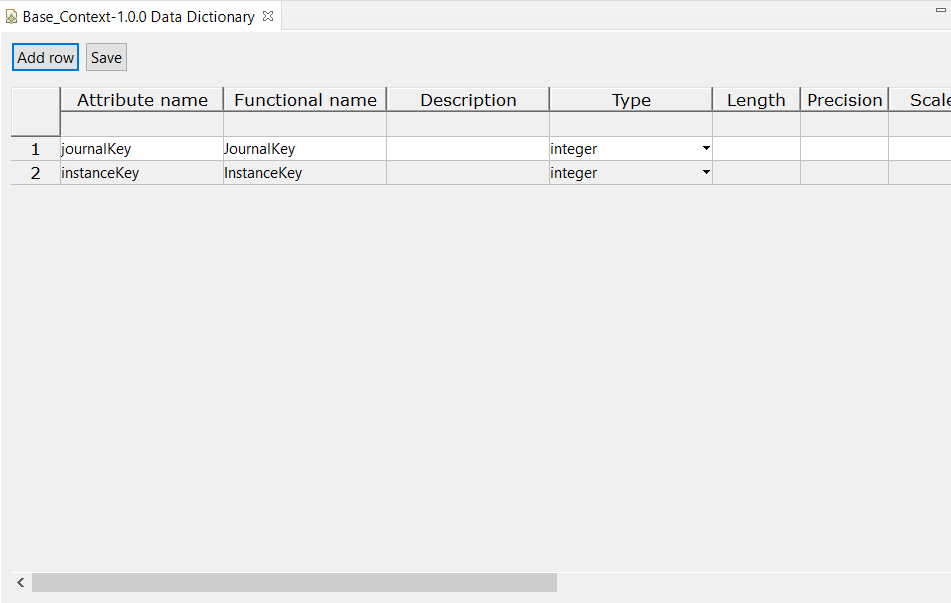Select row header number 1
The width and height of the screenshot is (951, 603).
click(x=35, y=149)
